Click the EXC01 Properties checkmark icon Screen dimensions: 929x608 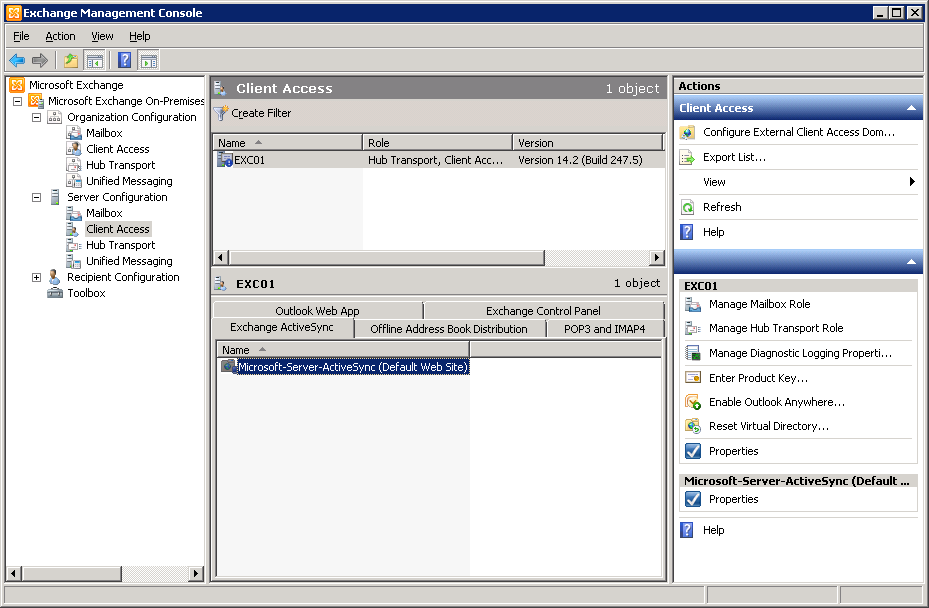693,451
